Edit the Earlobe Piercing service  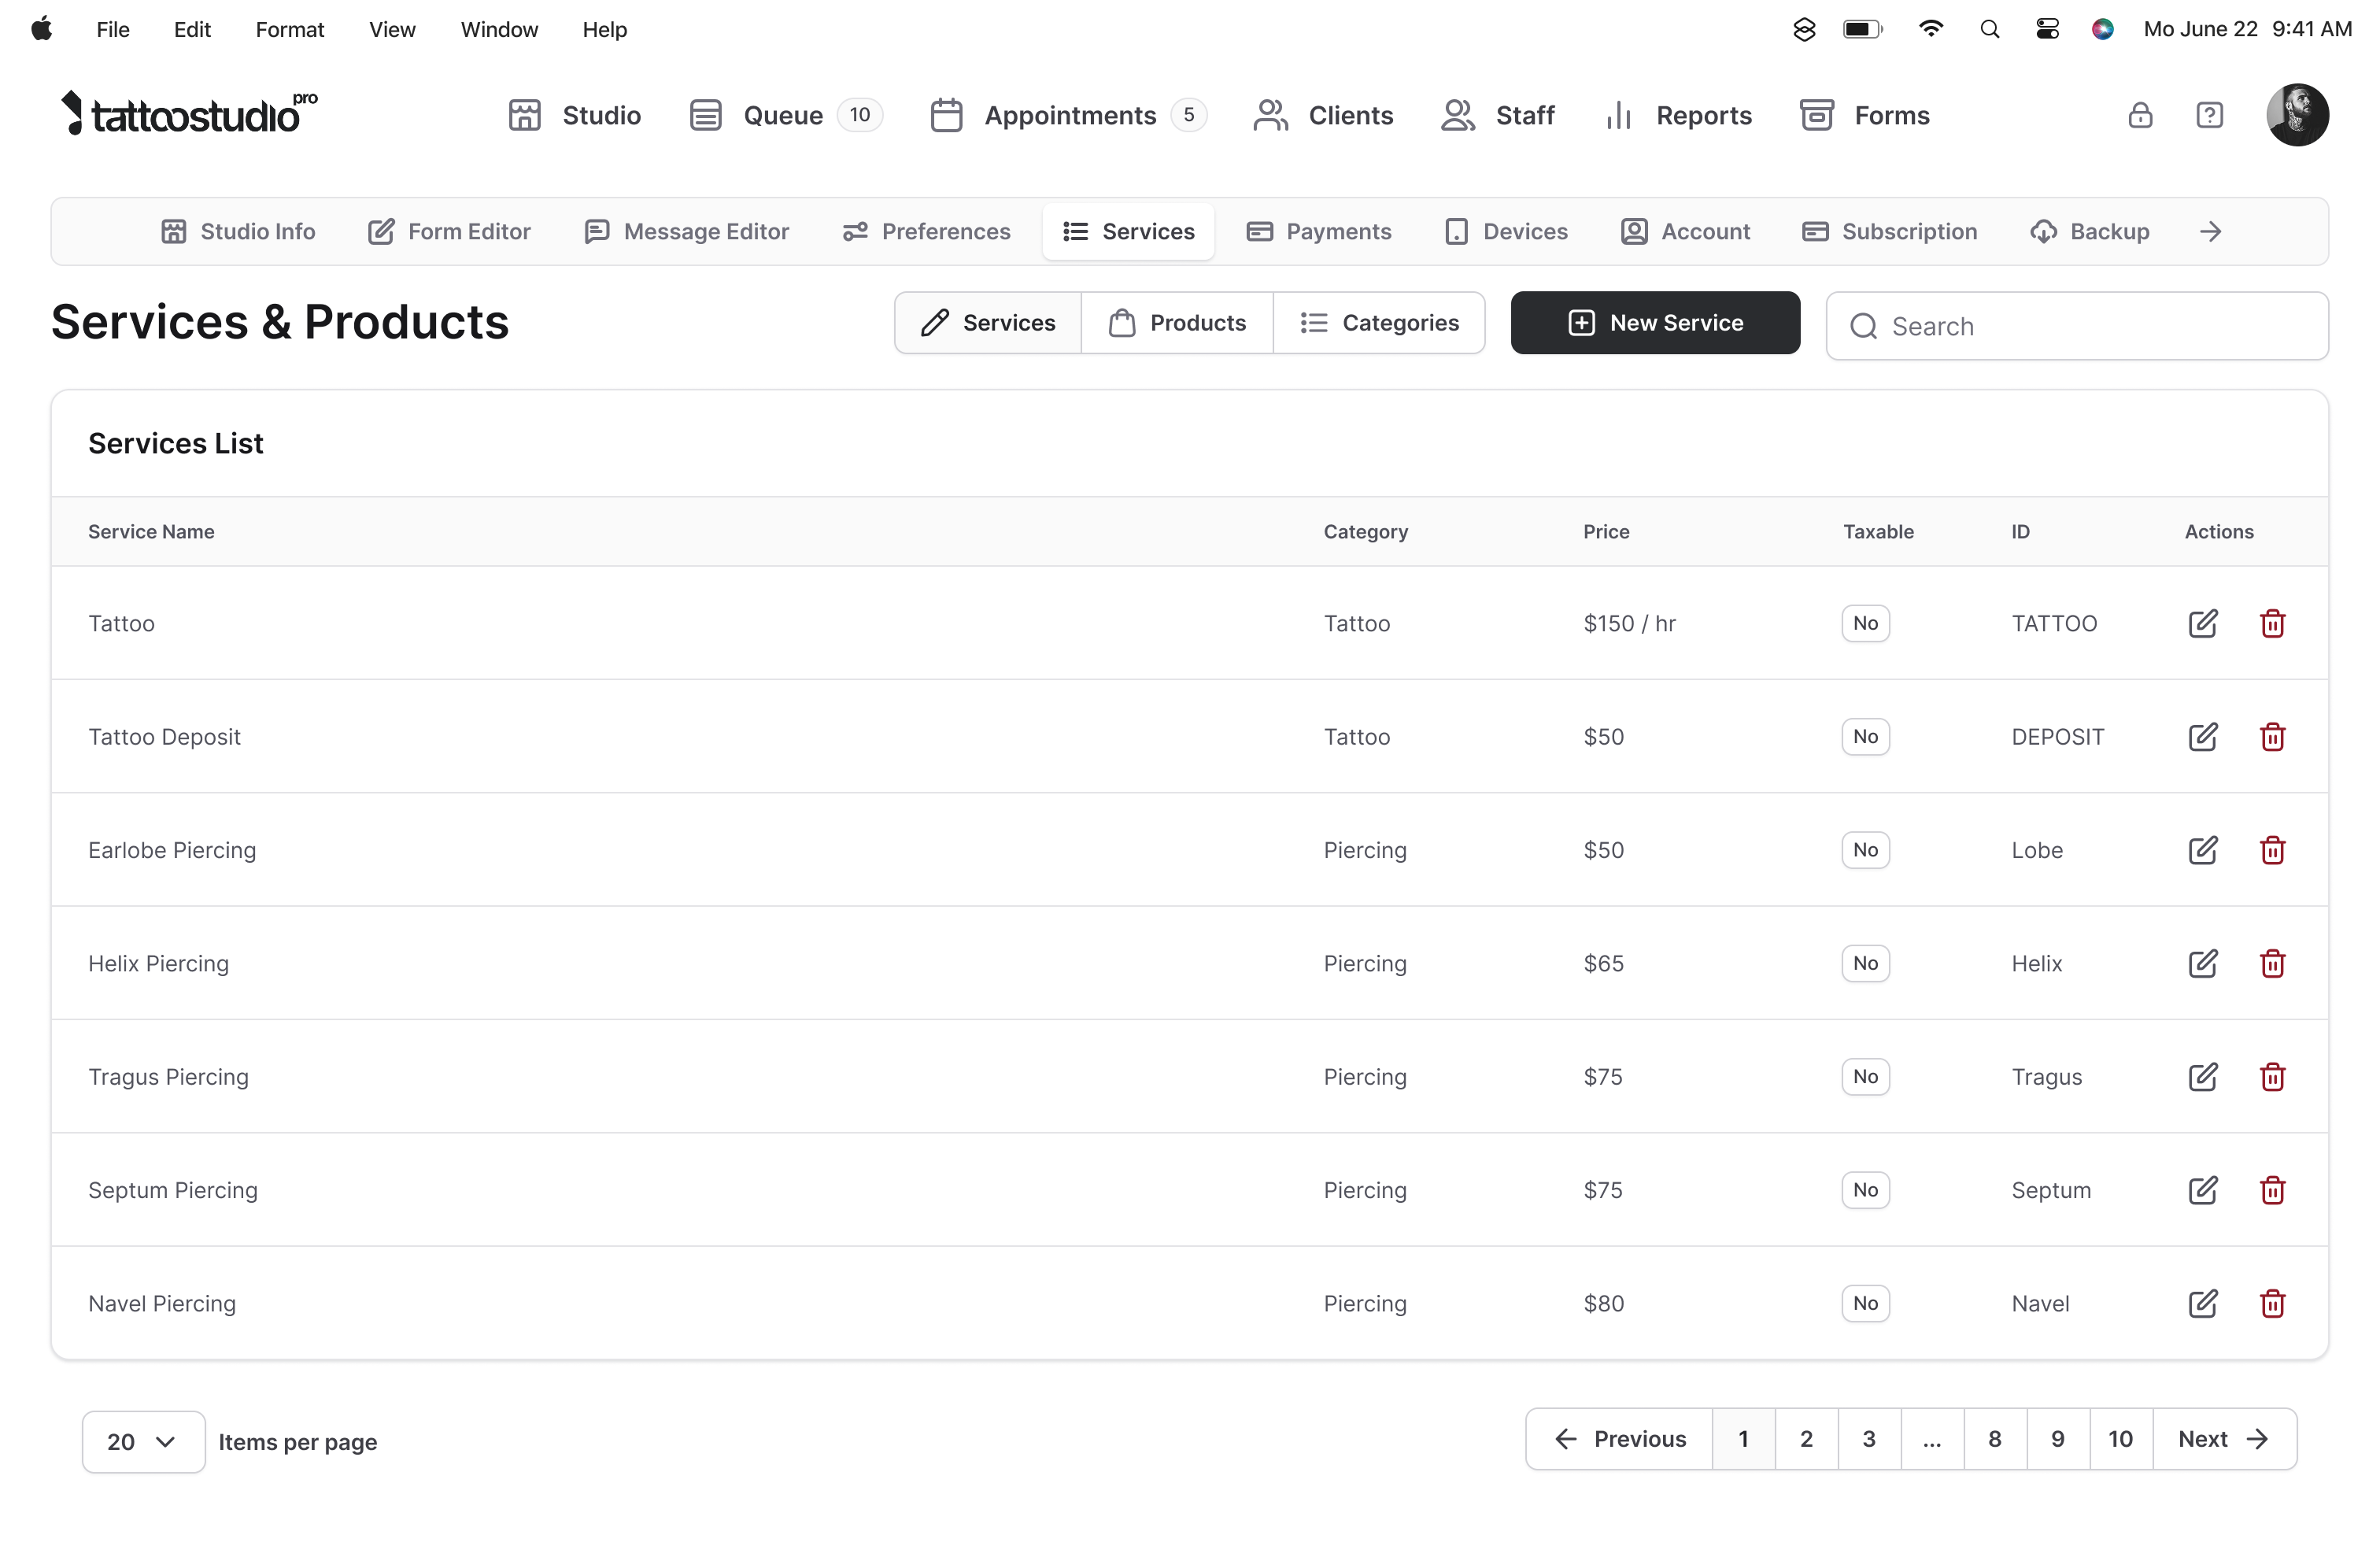[x=2202, y=850]
